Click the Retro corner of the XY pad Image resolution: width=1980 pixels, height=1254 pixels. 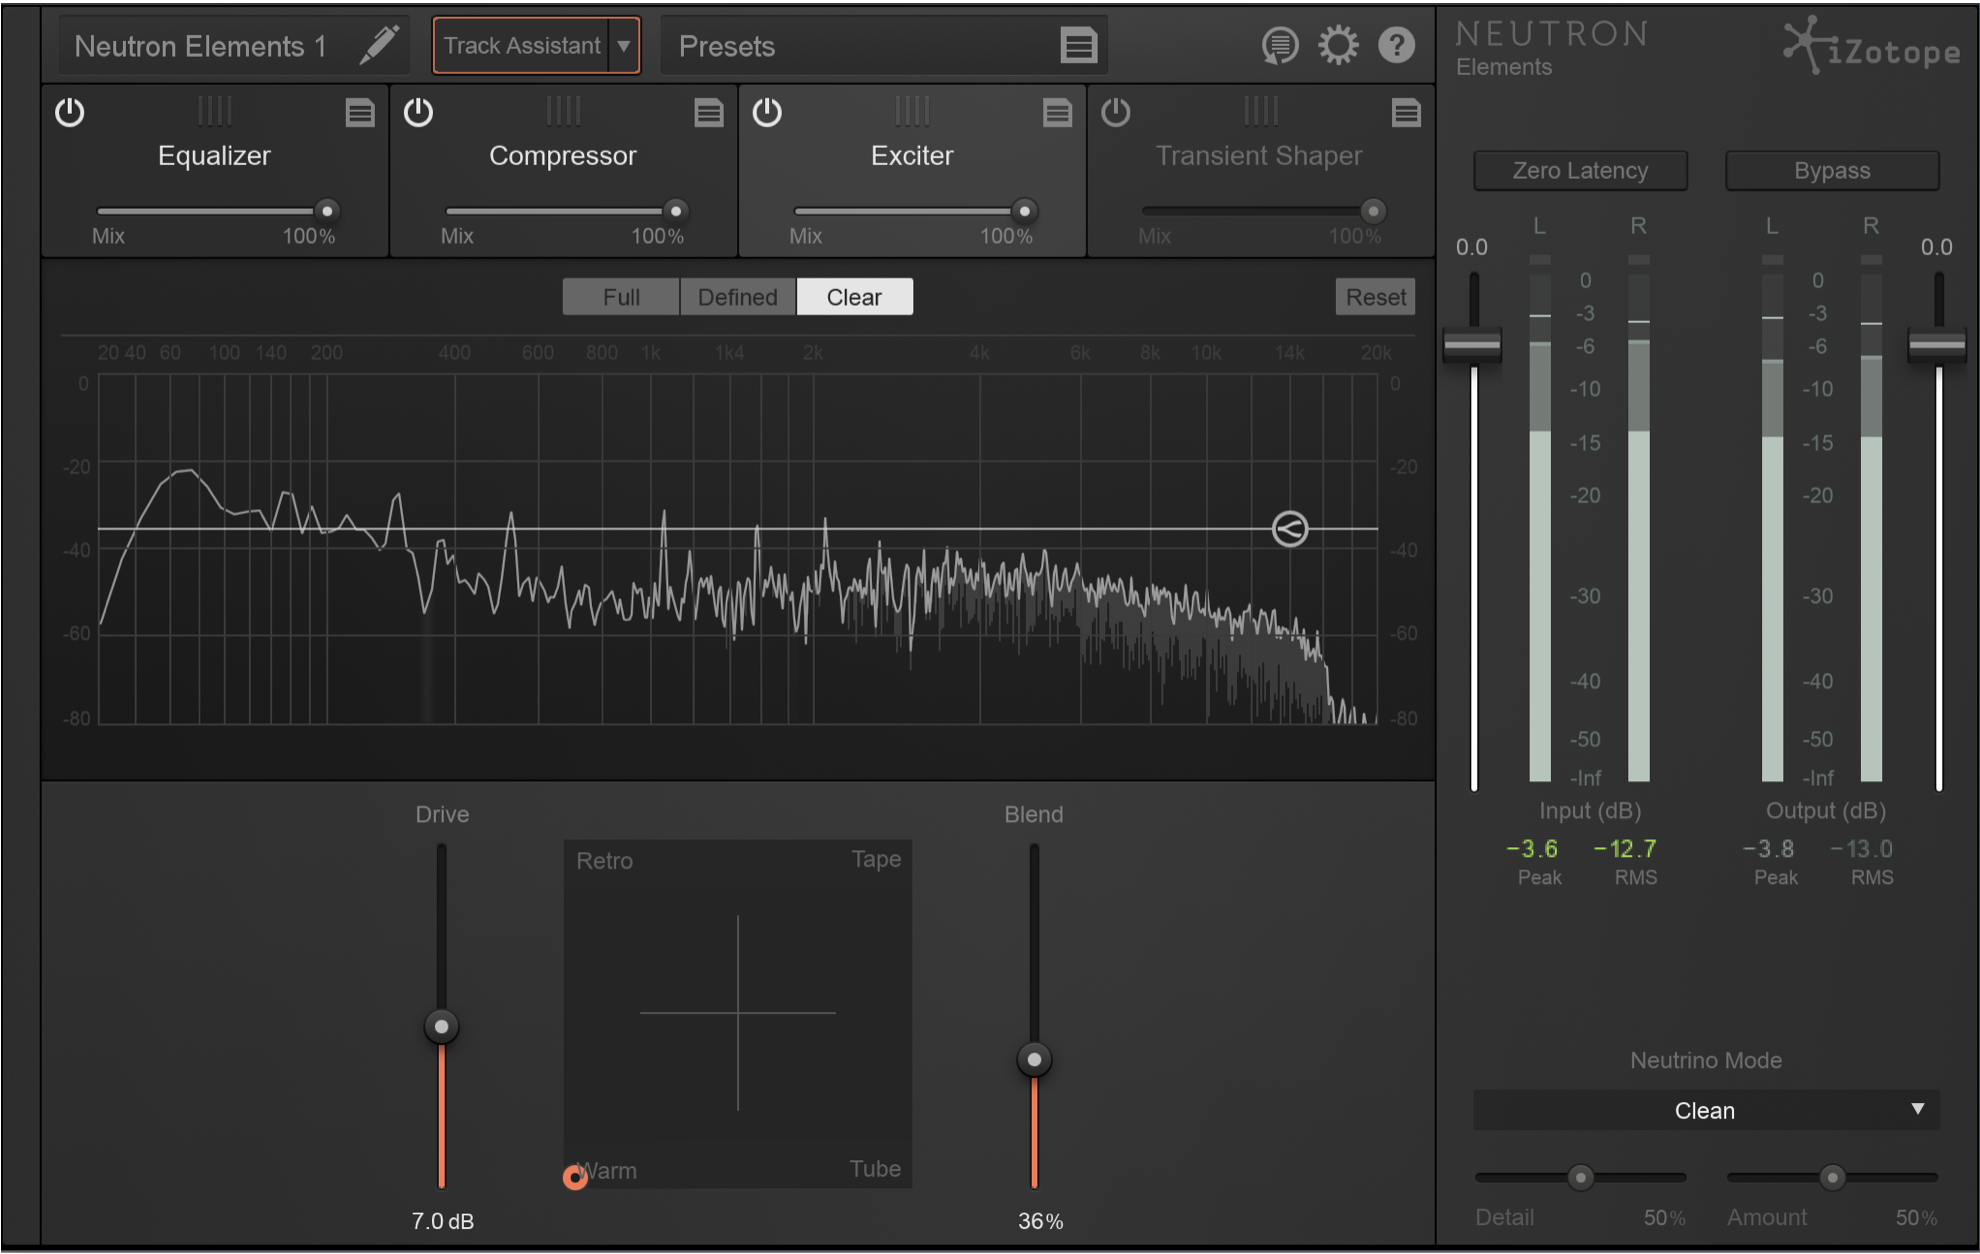click(x=604, y=861)
